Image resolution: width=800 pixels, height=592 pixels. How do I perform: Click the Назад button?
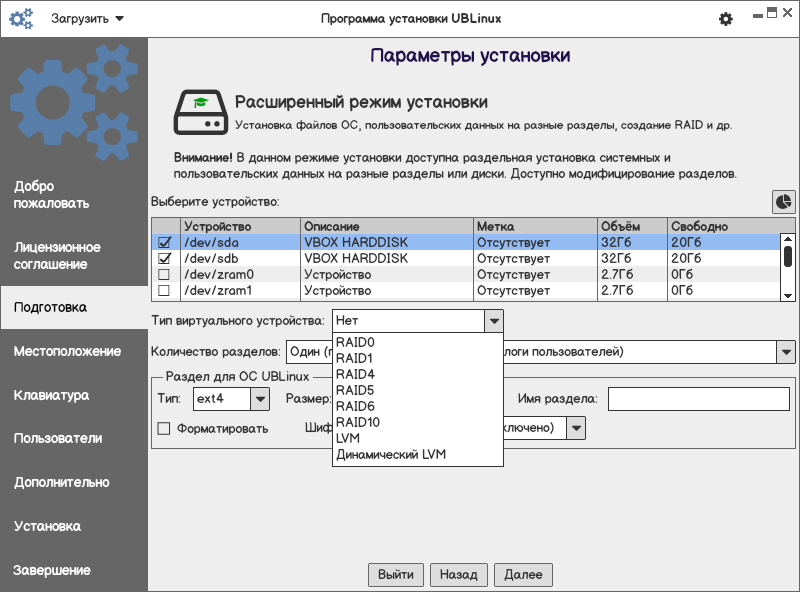(x=459, y=575)
